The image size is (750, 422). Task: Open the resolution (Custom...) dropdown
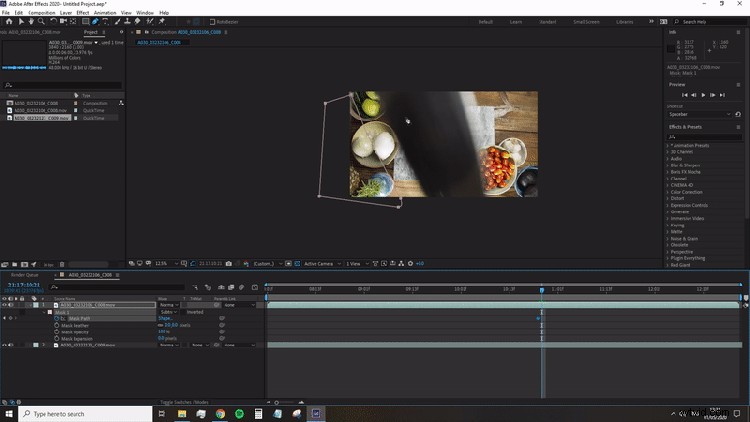267,264
